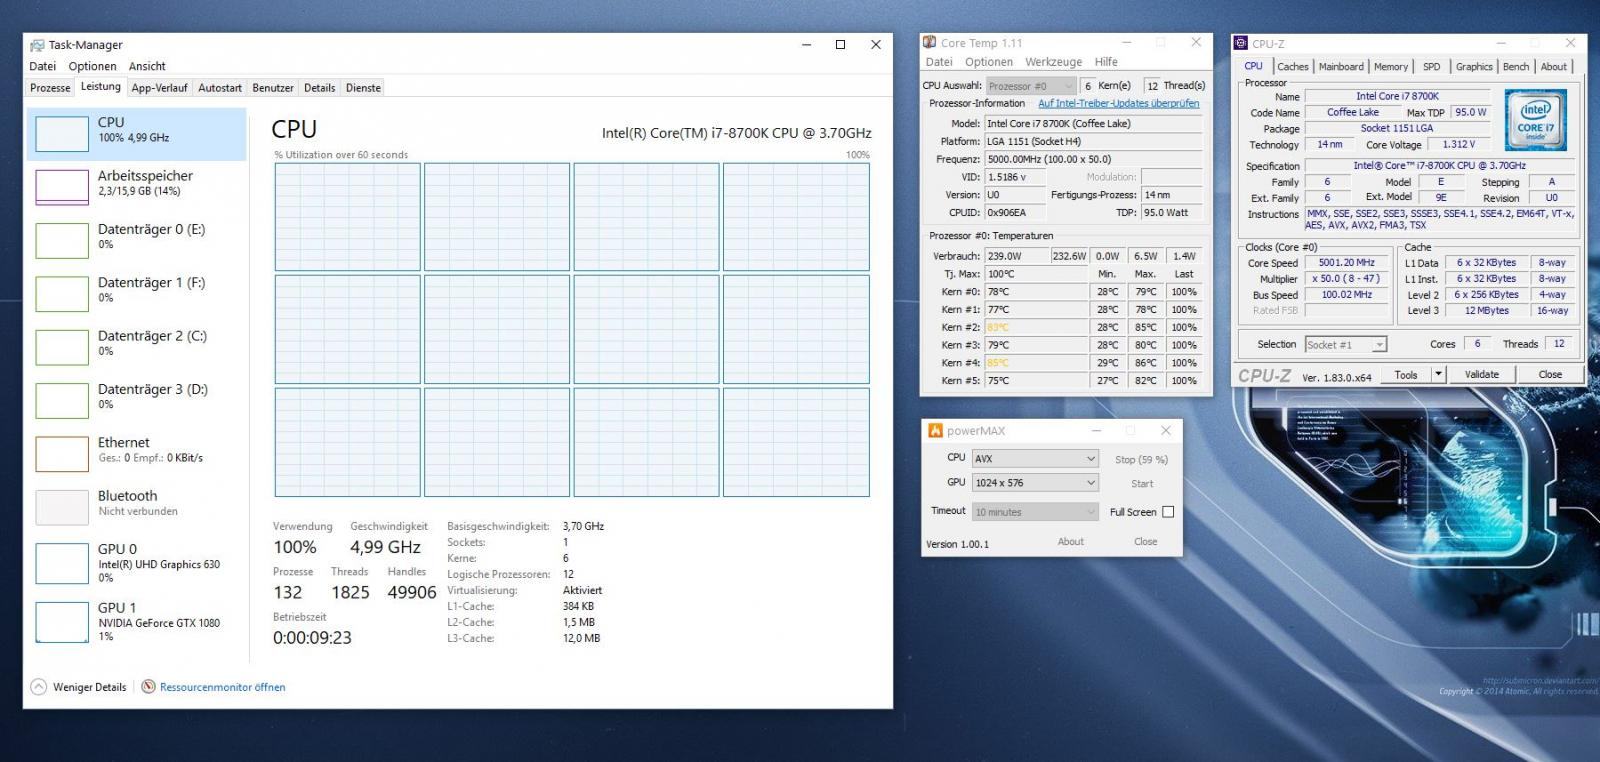
Task: Open the Socket #1 selection dropdown
Action: [1346, 344]
